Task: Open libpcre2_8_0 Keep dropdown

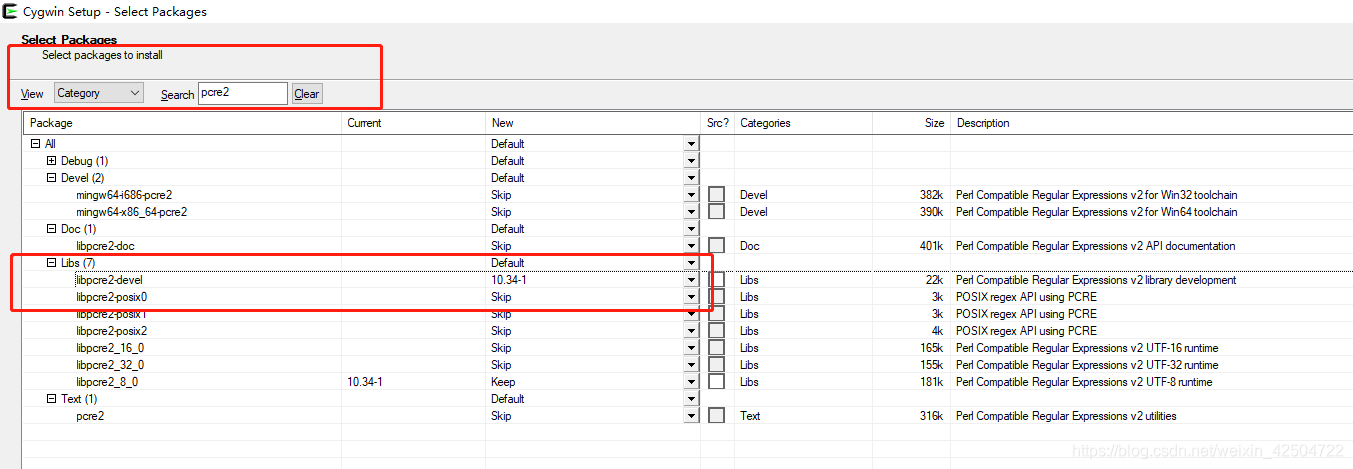Action: (691, 382)
